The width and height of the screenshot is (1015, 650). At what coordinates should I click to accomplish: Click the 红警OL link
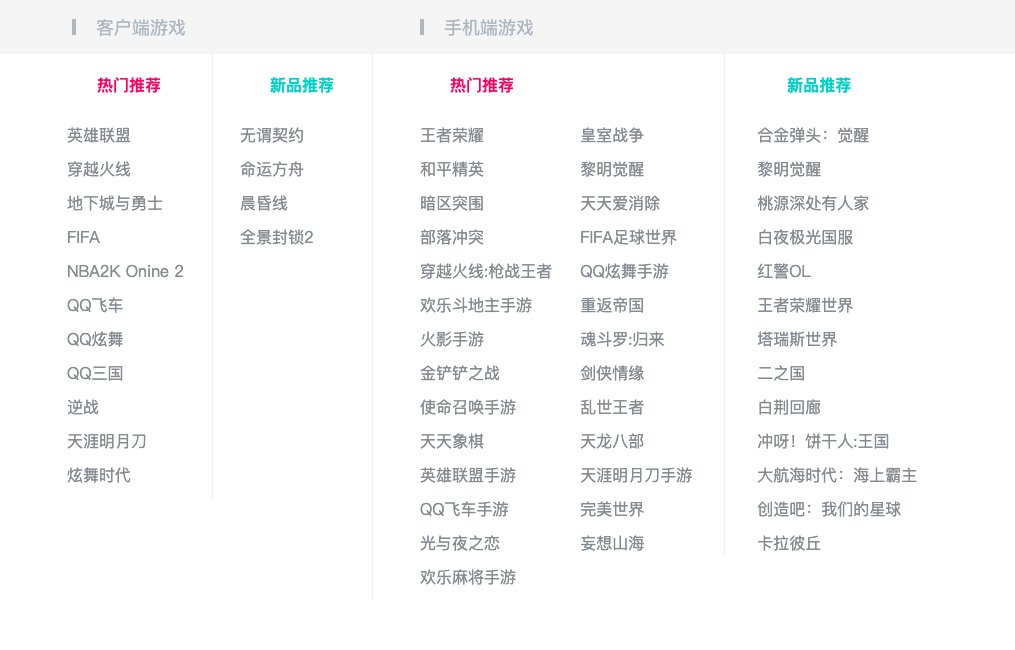pyautogui.click(x=784, y=271)
